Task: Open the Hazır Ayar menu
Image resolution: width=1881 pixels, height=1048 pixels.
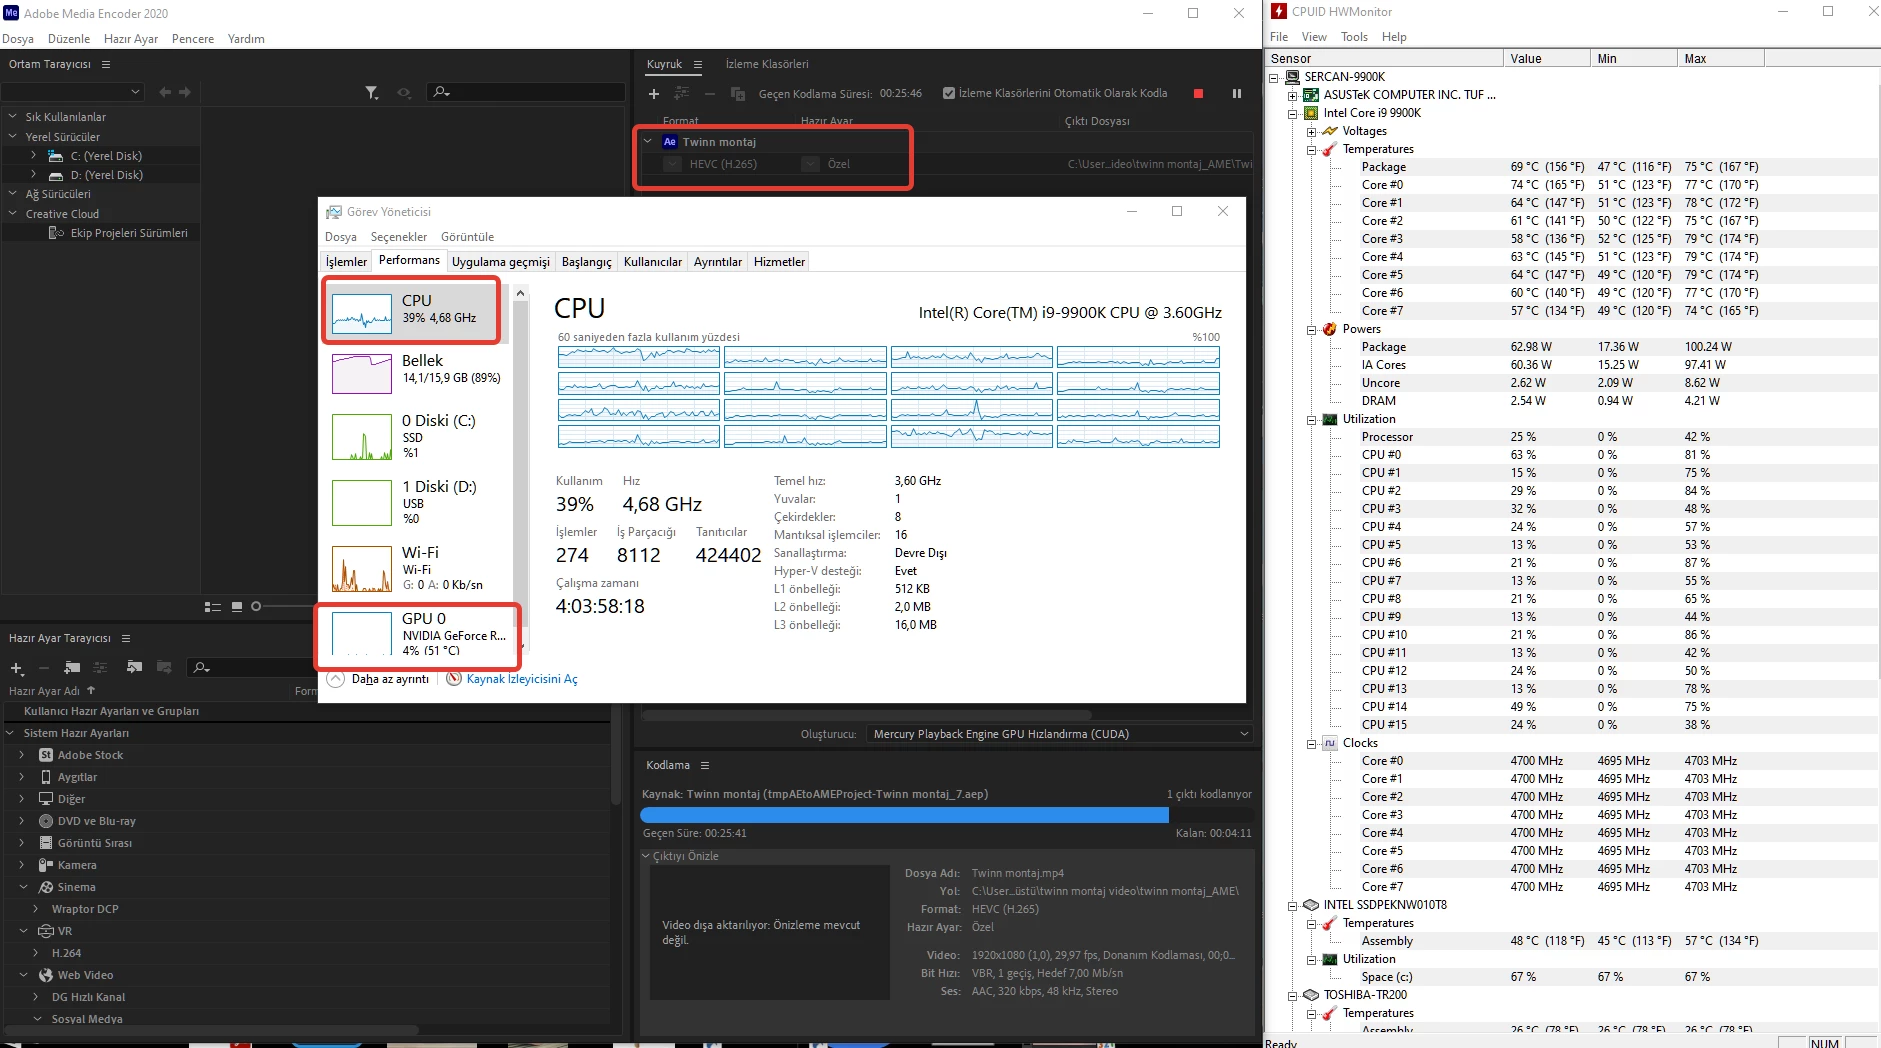Action: click(x=131, y=39)
